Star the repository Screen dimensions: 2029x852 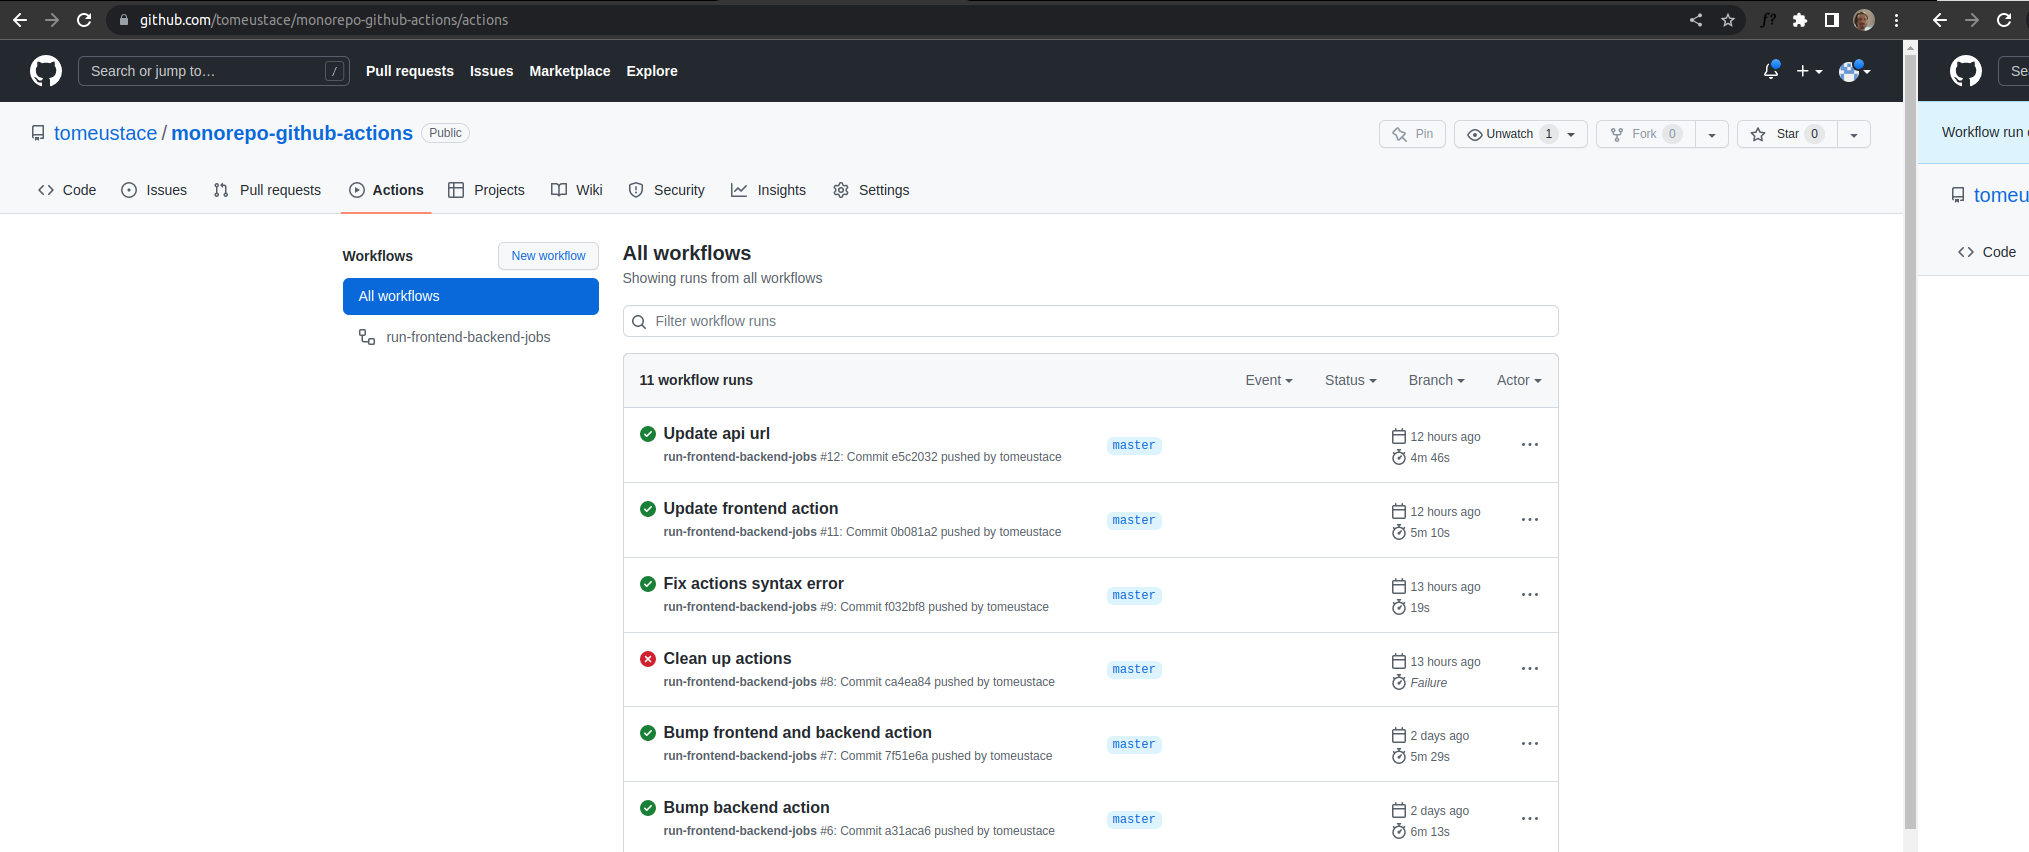click(1788, 134)
